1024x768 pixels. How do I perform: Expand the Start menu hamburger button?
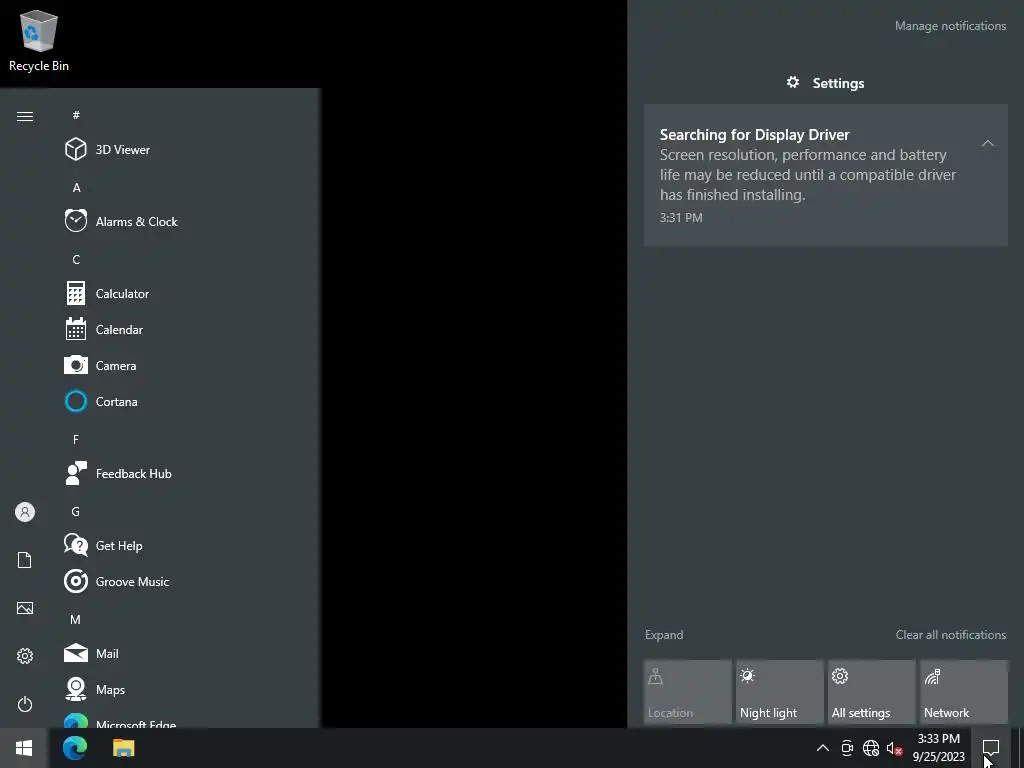tap(25, 116)
